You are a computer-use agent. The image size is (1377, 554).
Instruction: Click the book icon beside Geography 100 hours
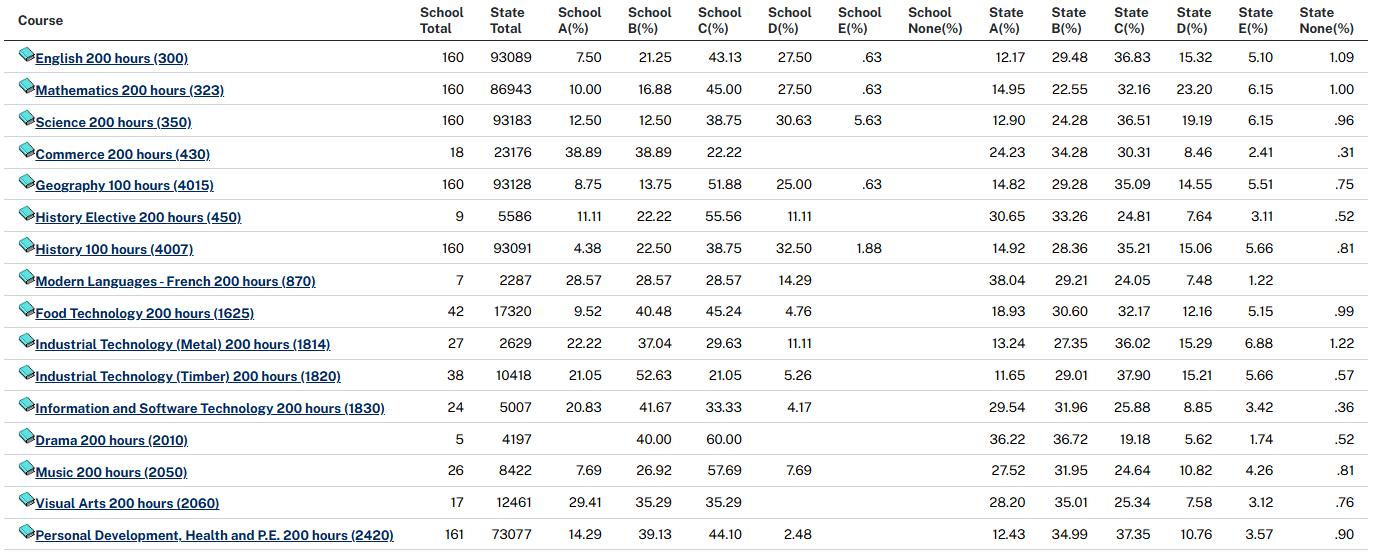(x=27, y=182)
